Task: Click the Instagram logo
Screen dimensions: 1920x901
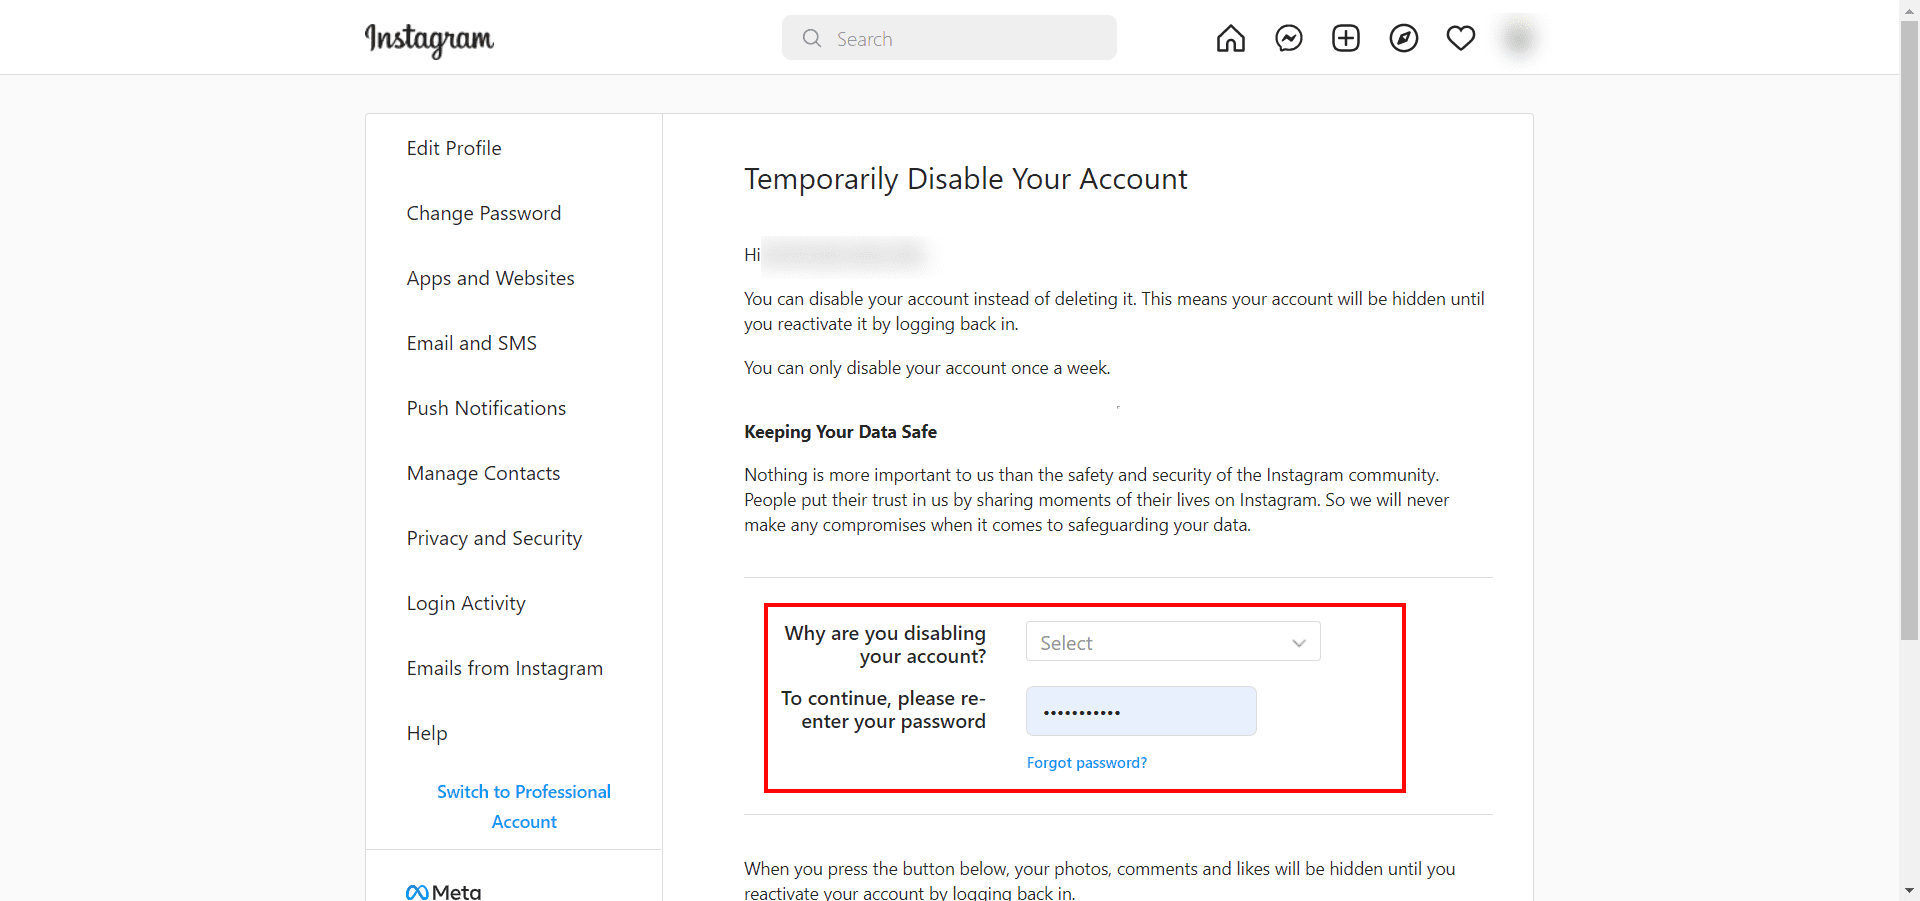Action: coord(429,39)
